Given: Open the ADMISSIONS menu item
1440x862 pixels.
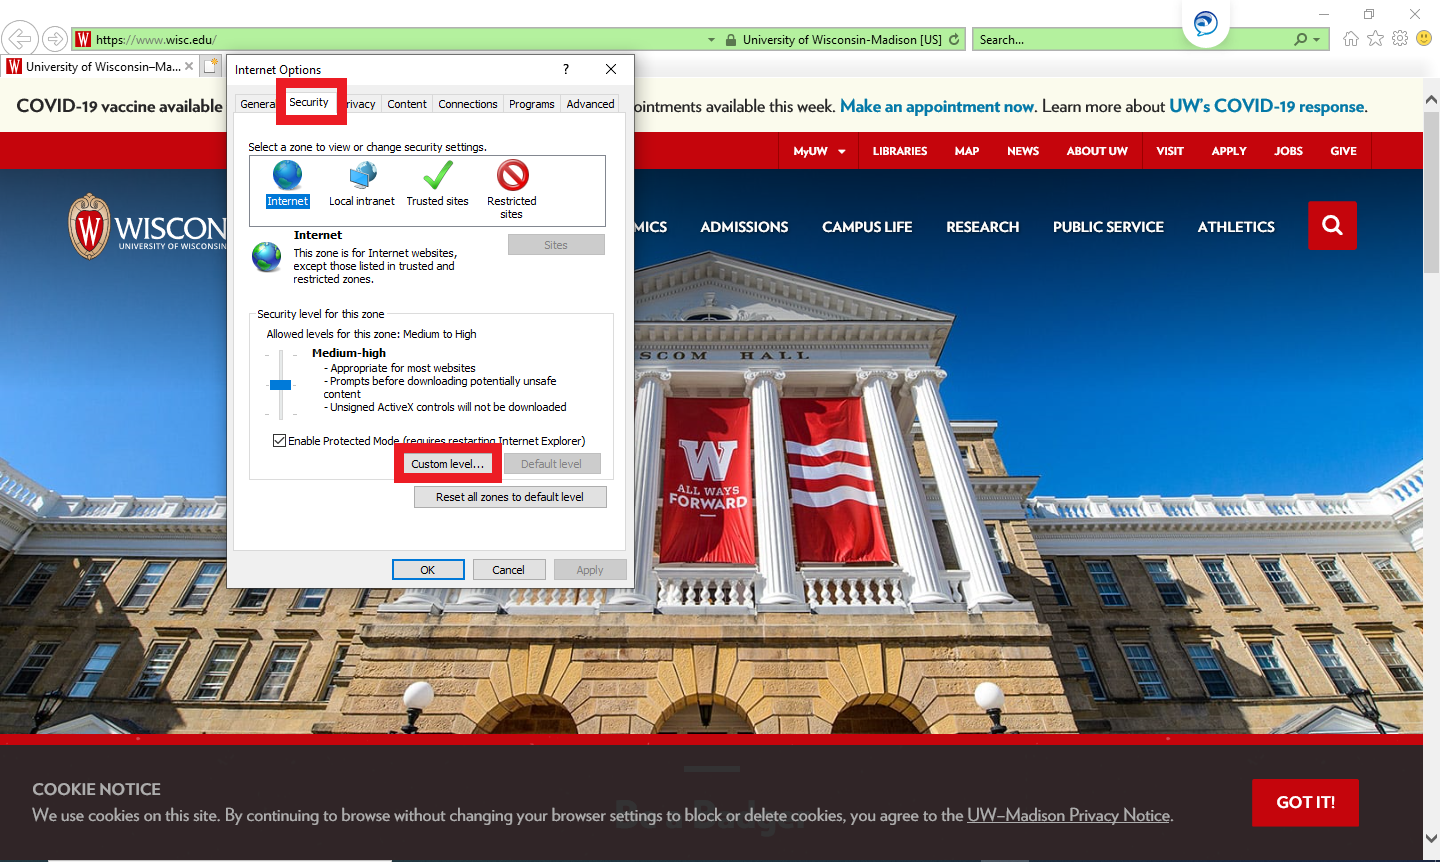Looking at the screenshot, I should click(x=744, y=227).
